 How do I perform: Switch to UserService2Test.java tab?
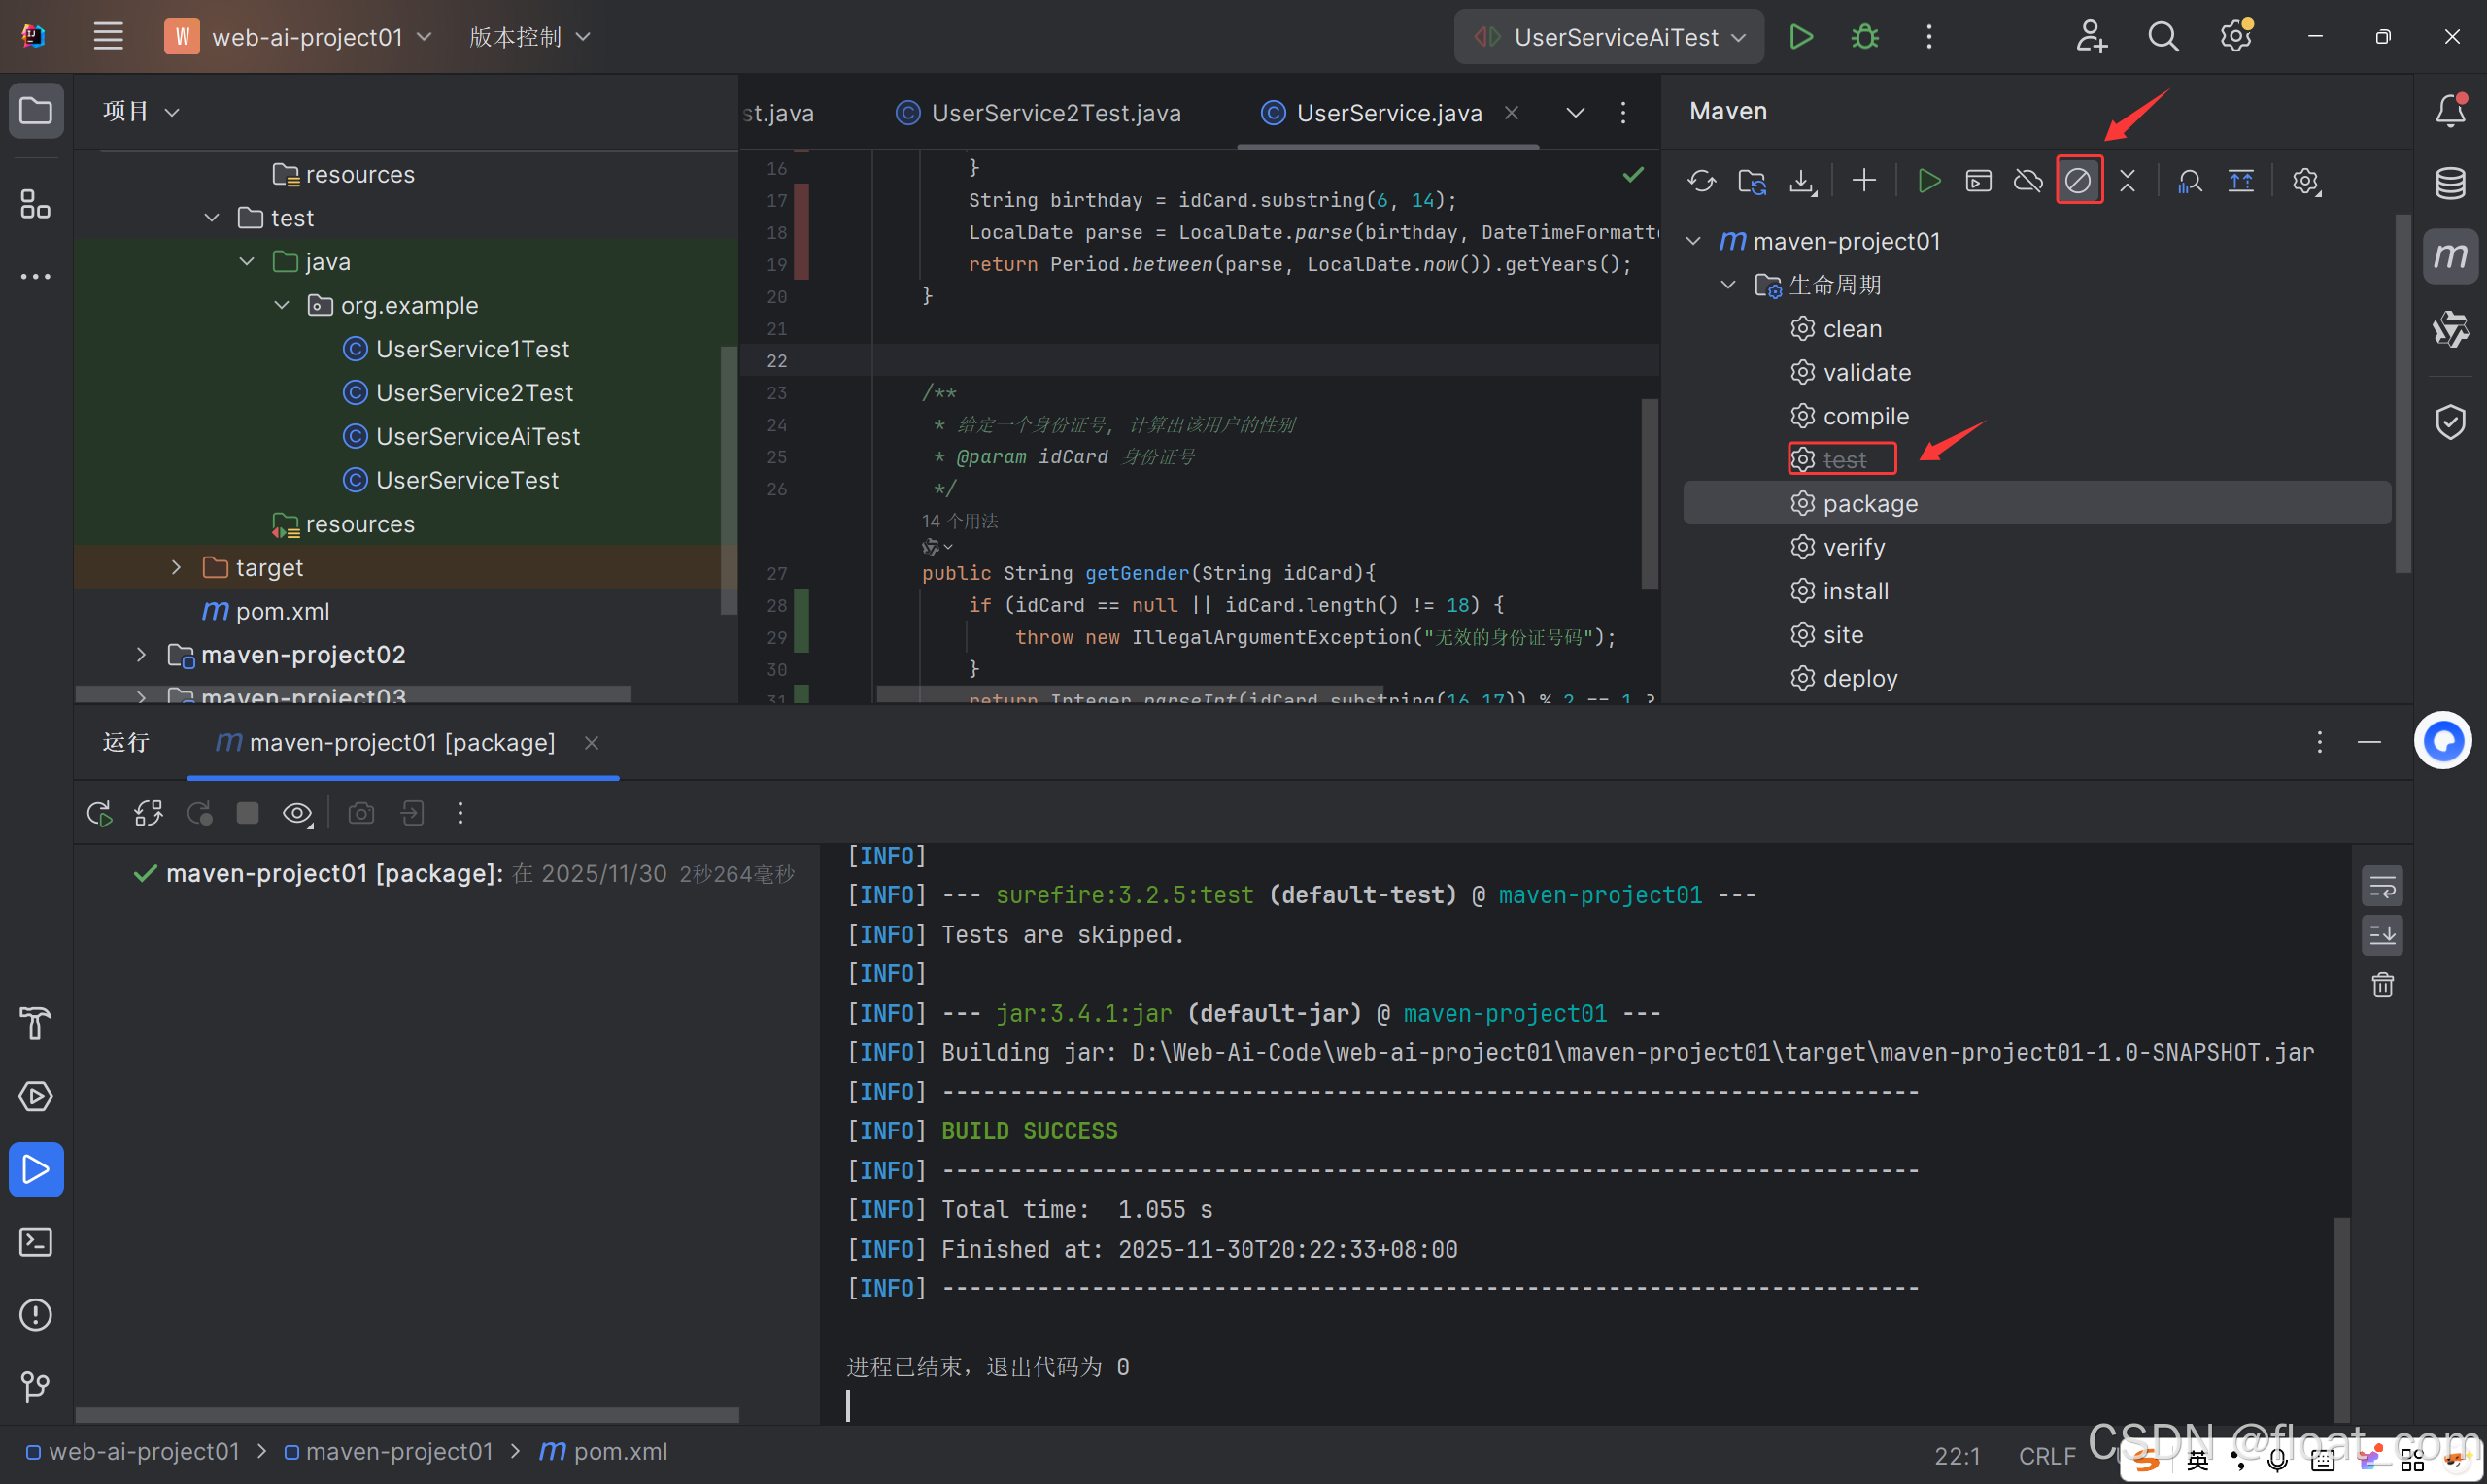point(1055,113)
